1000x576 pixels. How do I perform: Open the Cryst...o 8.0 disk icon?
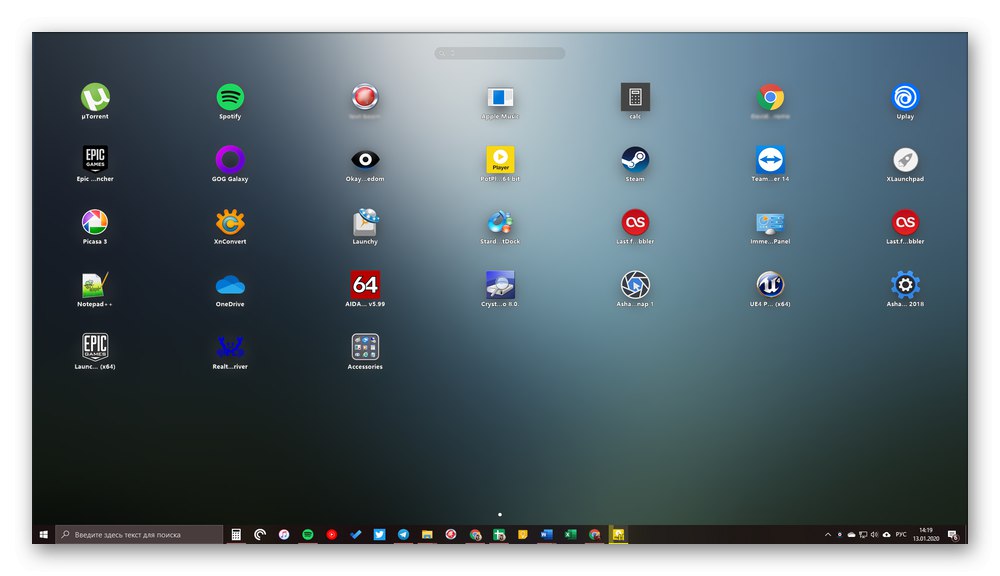[x=500, y=284]
